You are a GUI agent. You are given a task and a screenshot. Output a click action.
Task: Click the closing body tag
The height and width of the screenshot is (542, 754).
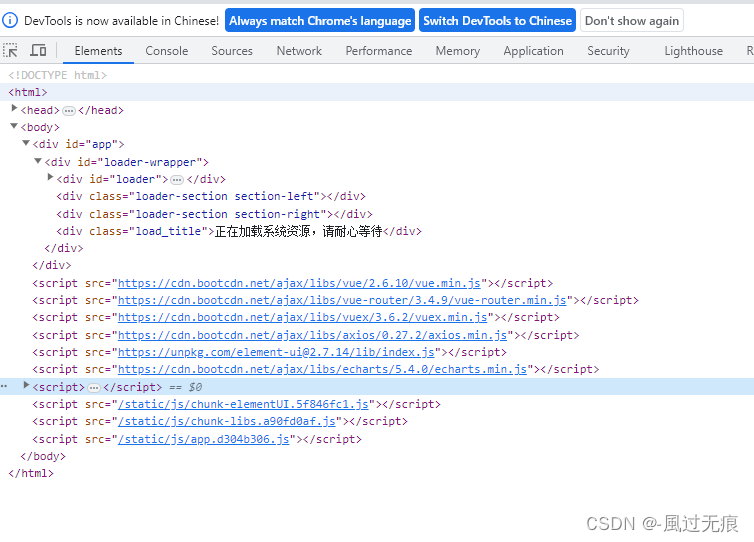click(x=43, y=456)
